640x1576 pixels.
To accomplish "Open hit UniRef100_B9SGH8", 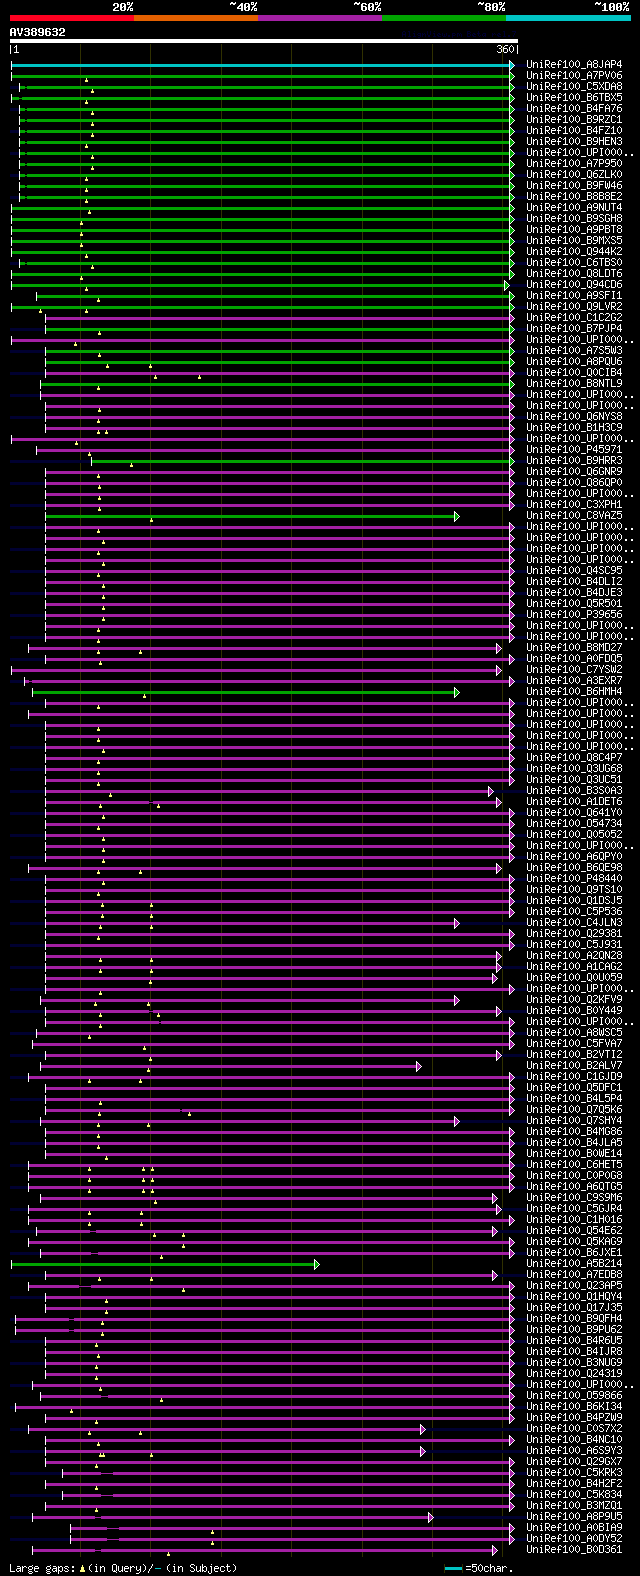I will coord(574,219).
